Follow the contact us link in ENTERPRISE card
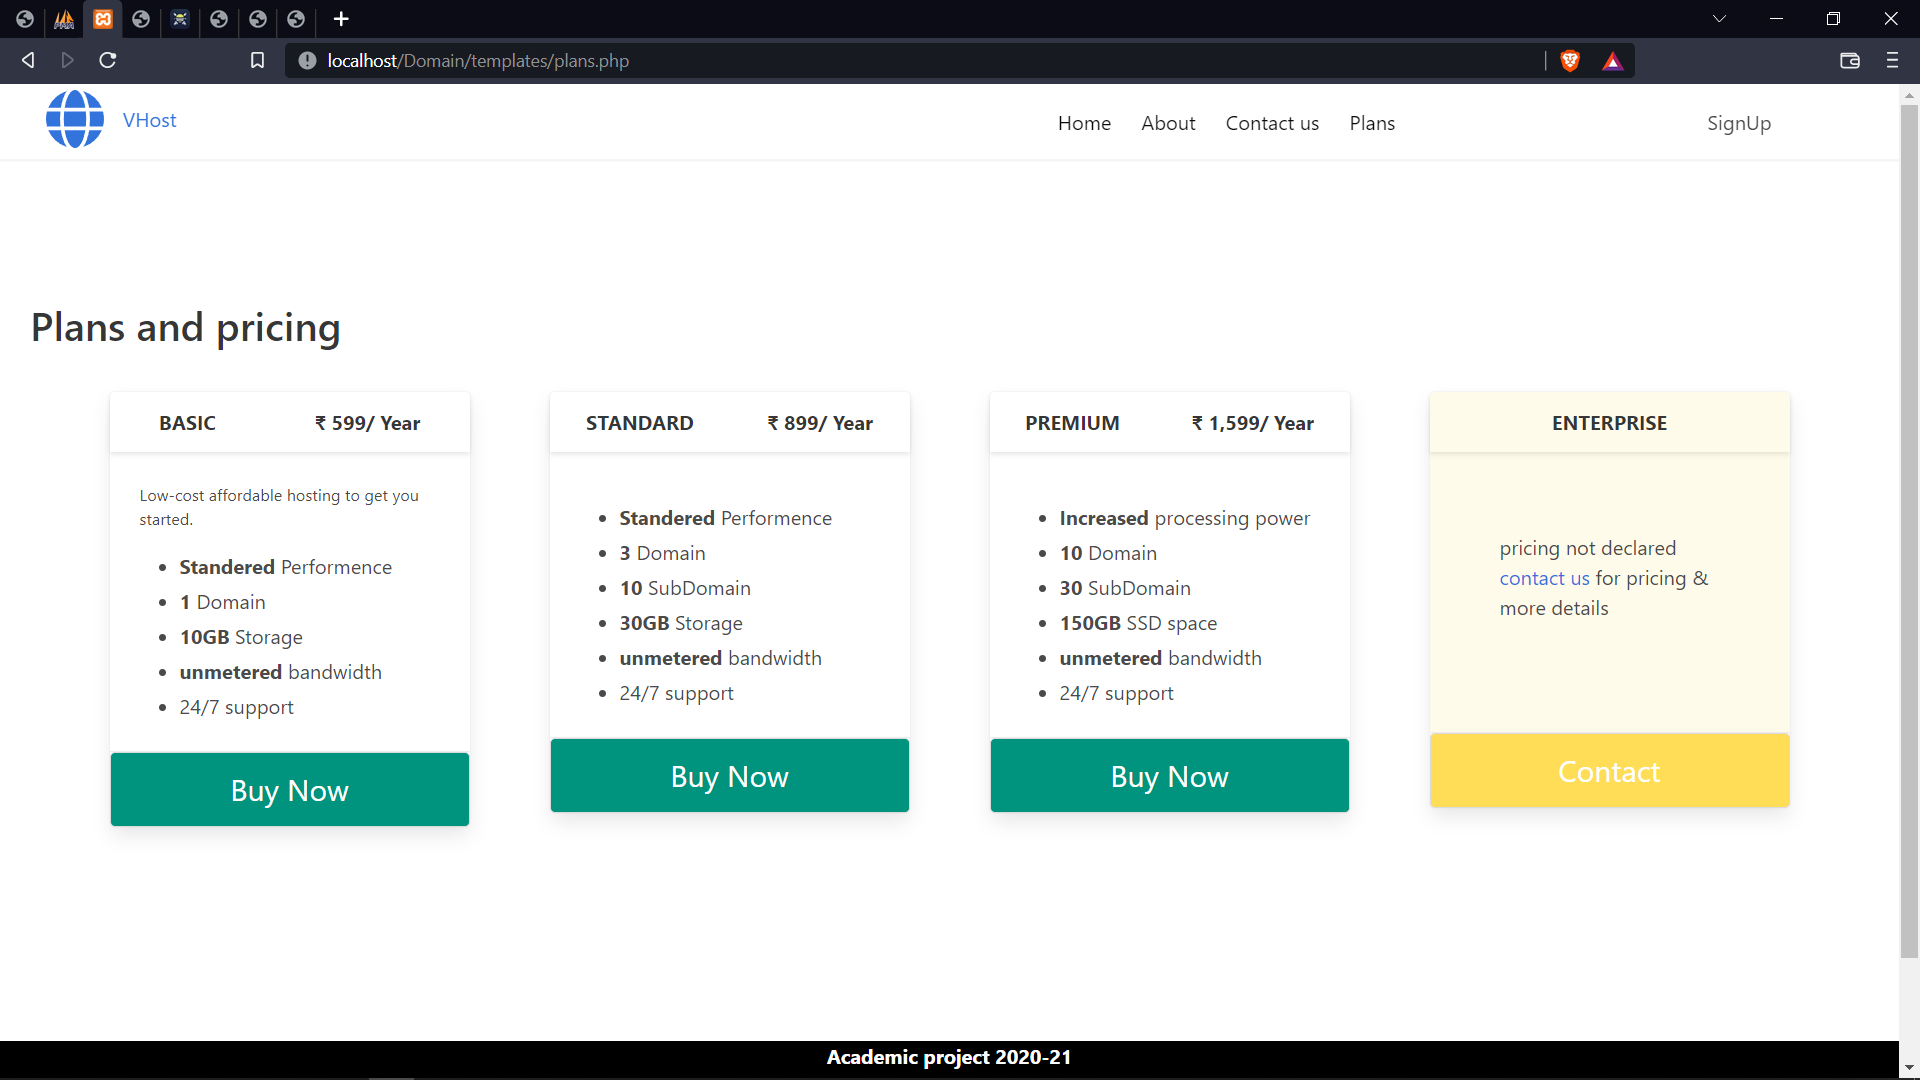The width and height of the screenshot is (1920, 1080). pos(1543,578)
